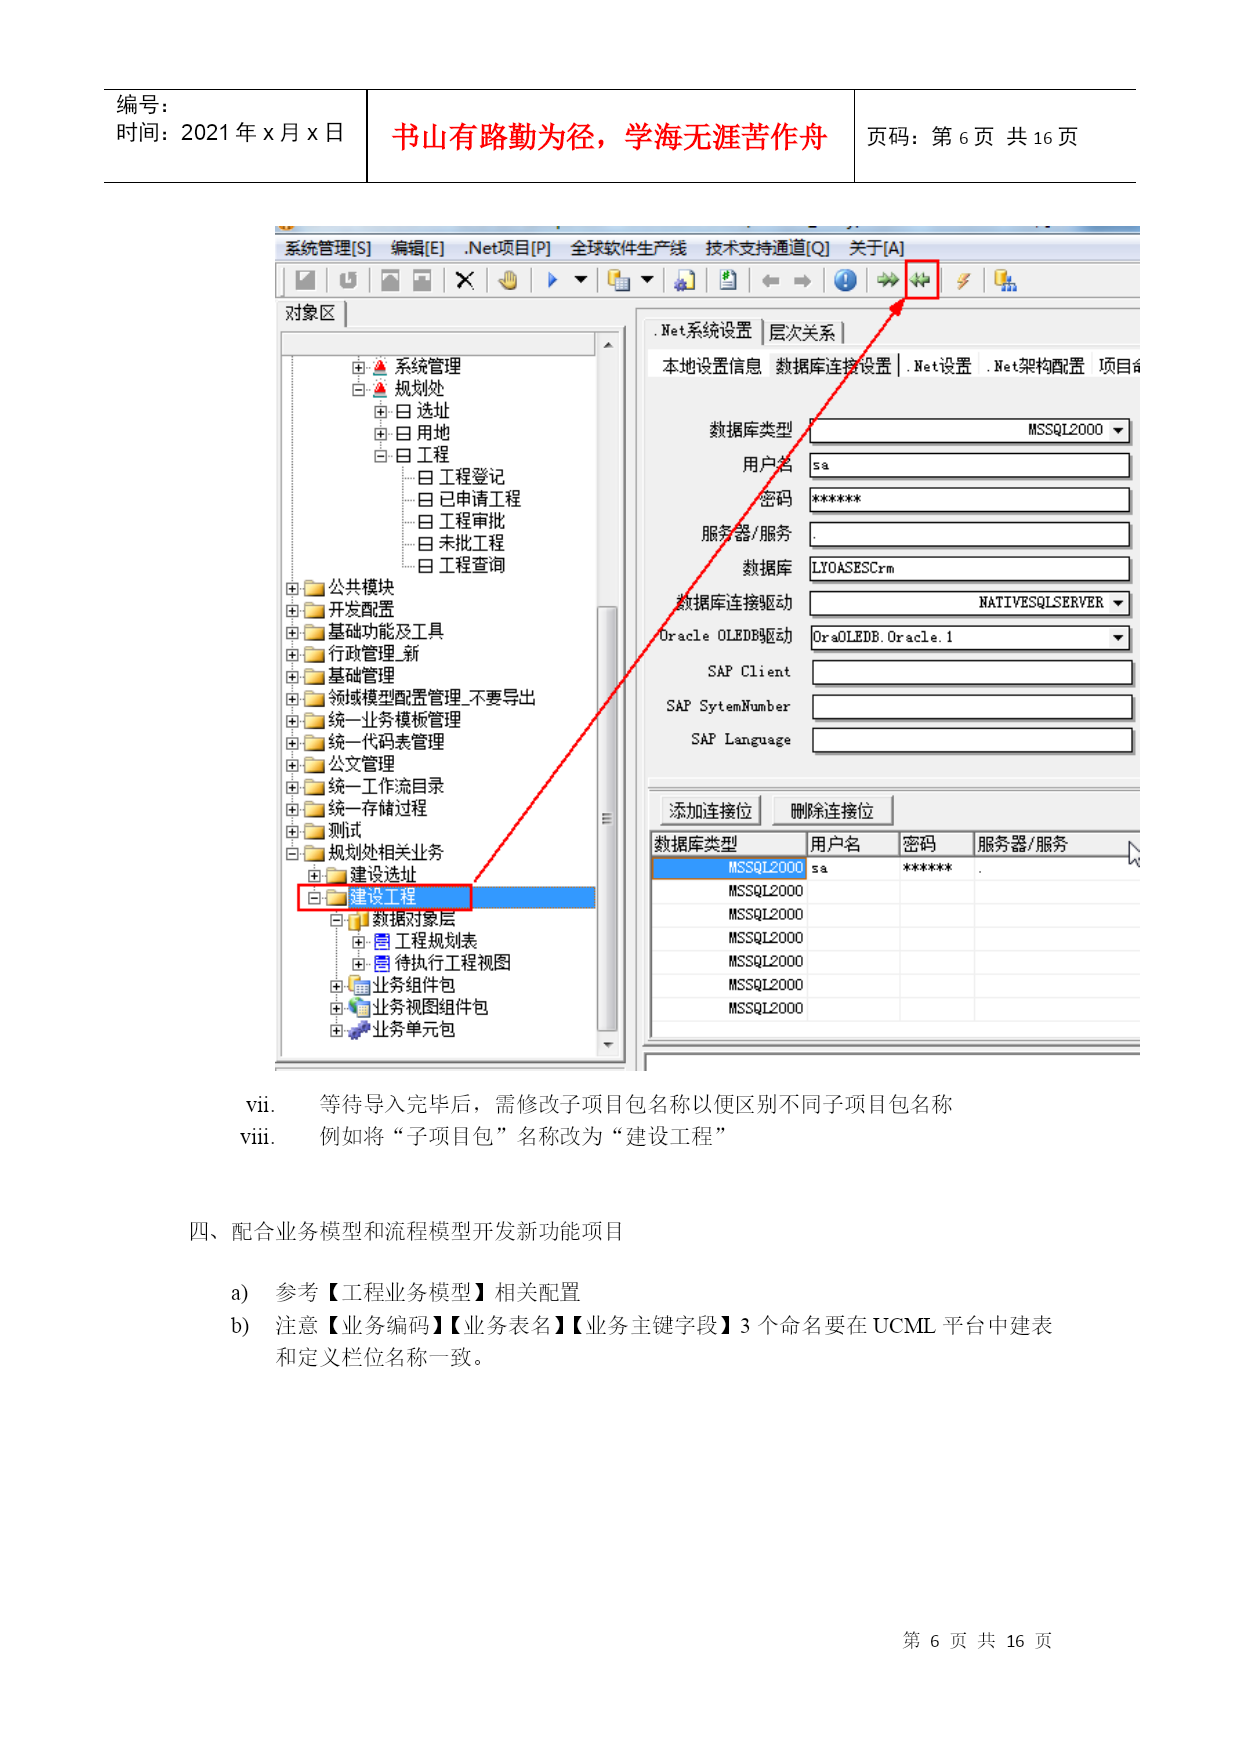1241x1754 pixels.
Task: Collapse the 规划处 tree node
Action: [x=358, y=390]
